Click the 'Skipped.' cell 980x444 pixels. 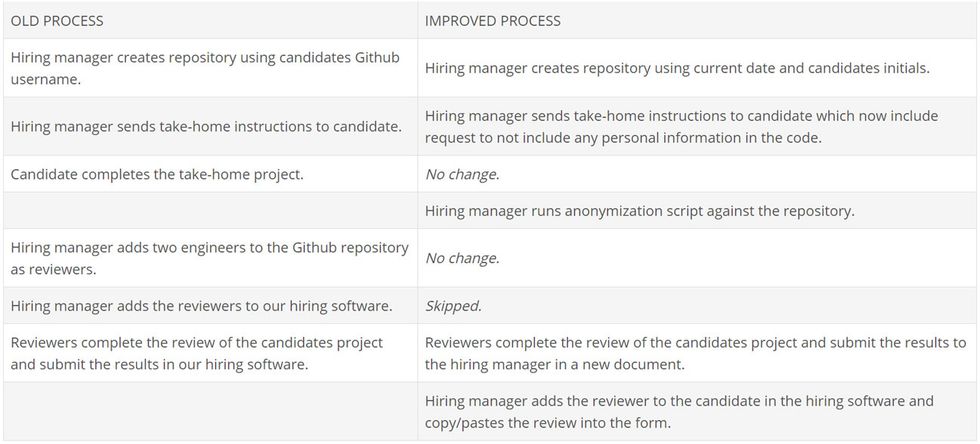(453, 305)
